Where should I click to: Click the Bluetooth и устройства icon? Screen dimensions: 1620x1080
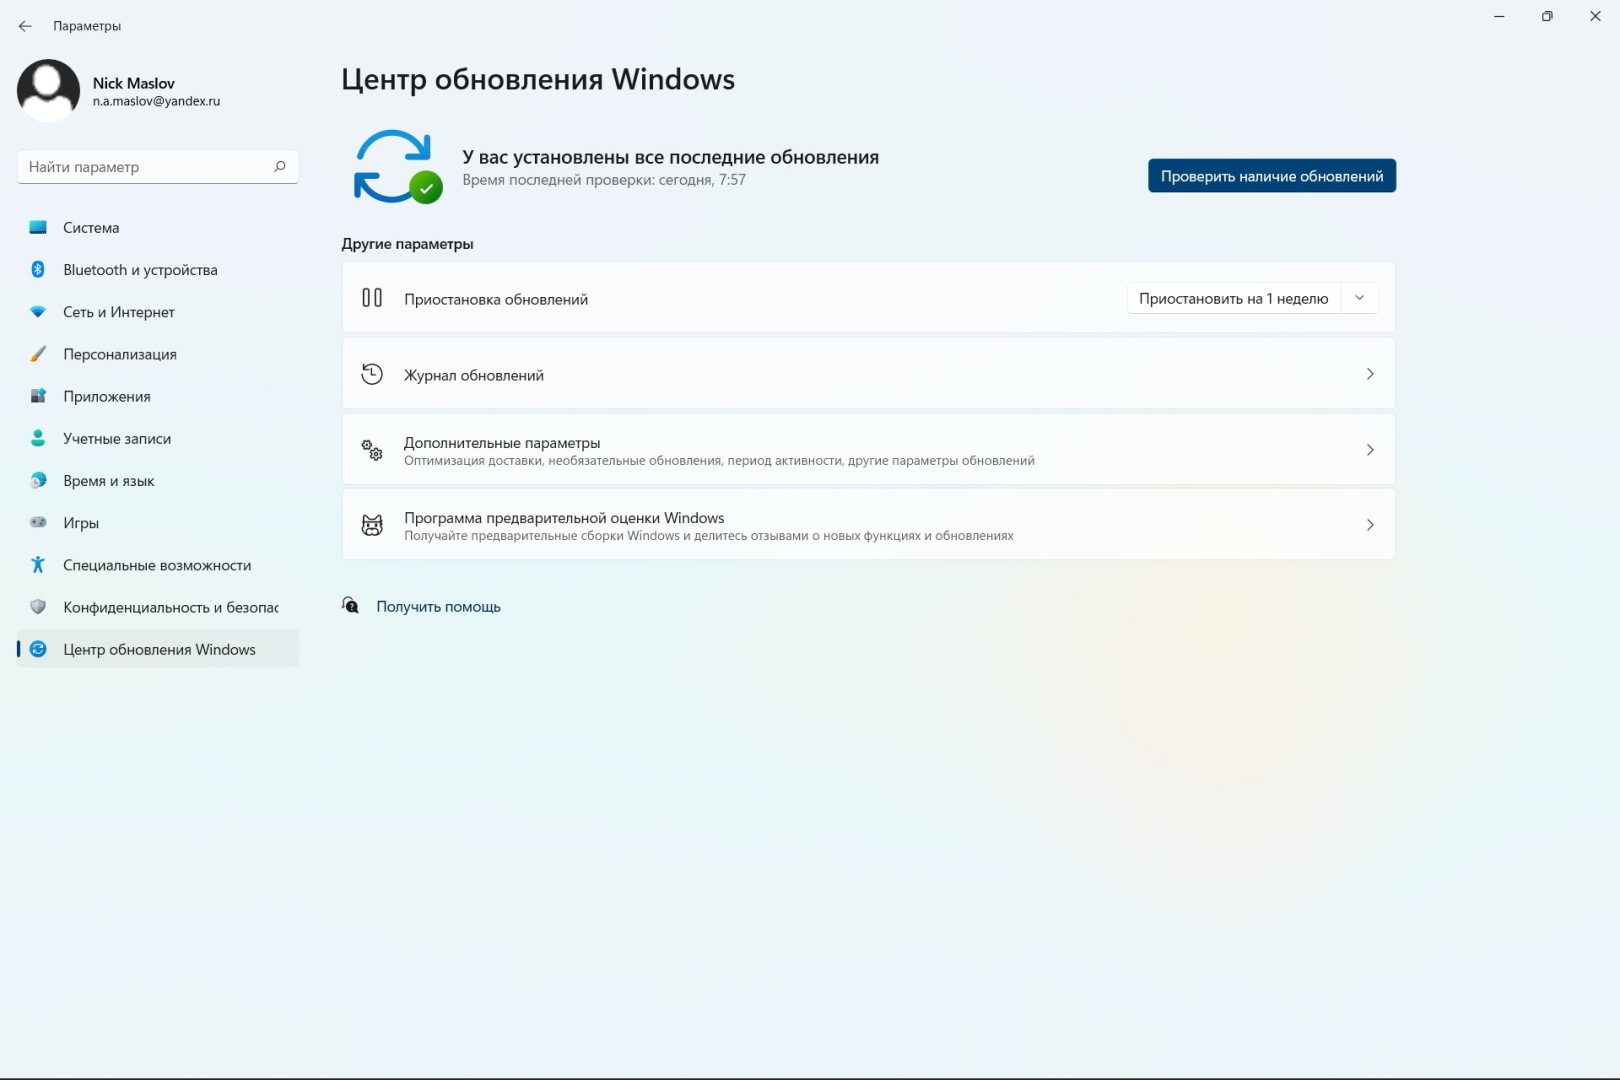38,270
